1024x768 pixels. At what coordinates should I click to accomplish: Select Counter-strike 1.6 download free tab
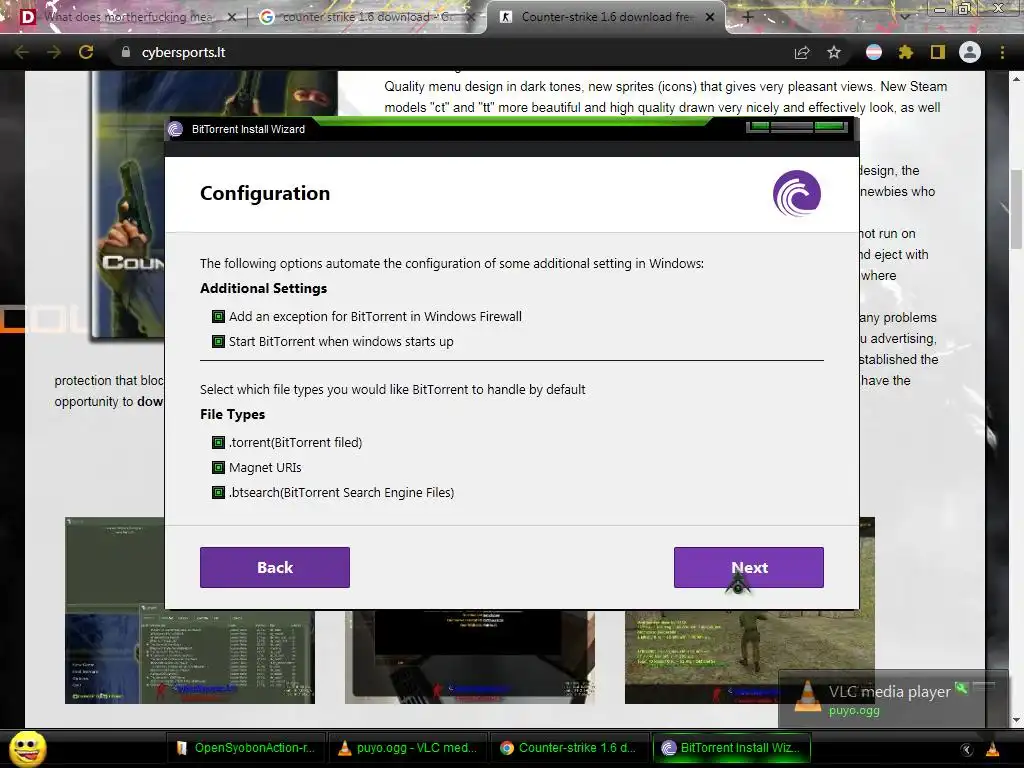tap(604, 17)
